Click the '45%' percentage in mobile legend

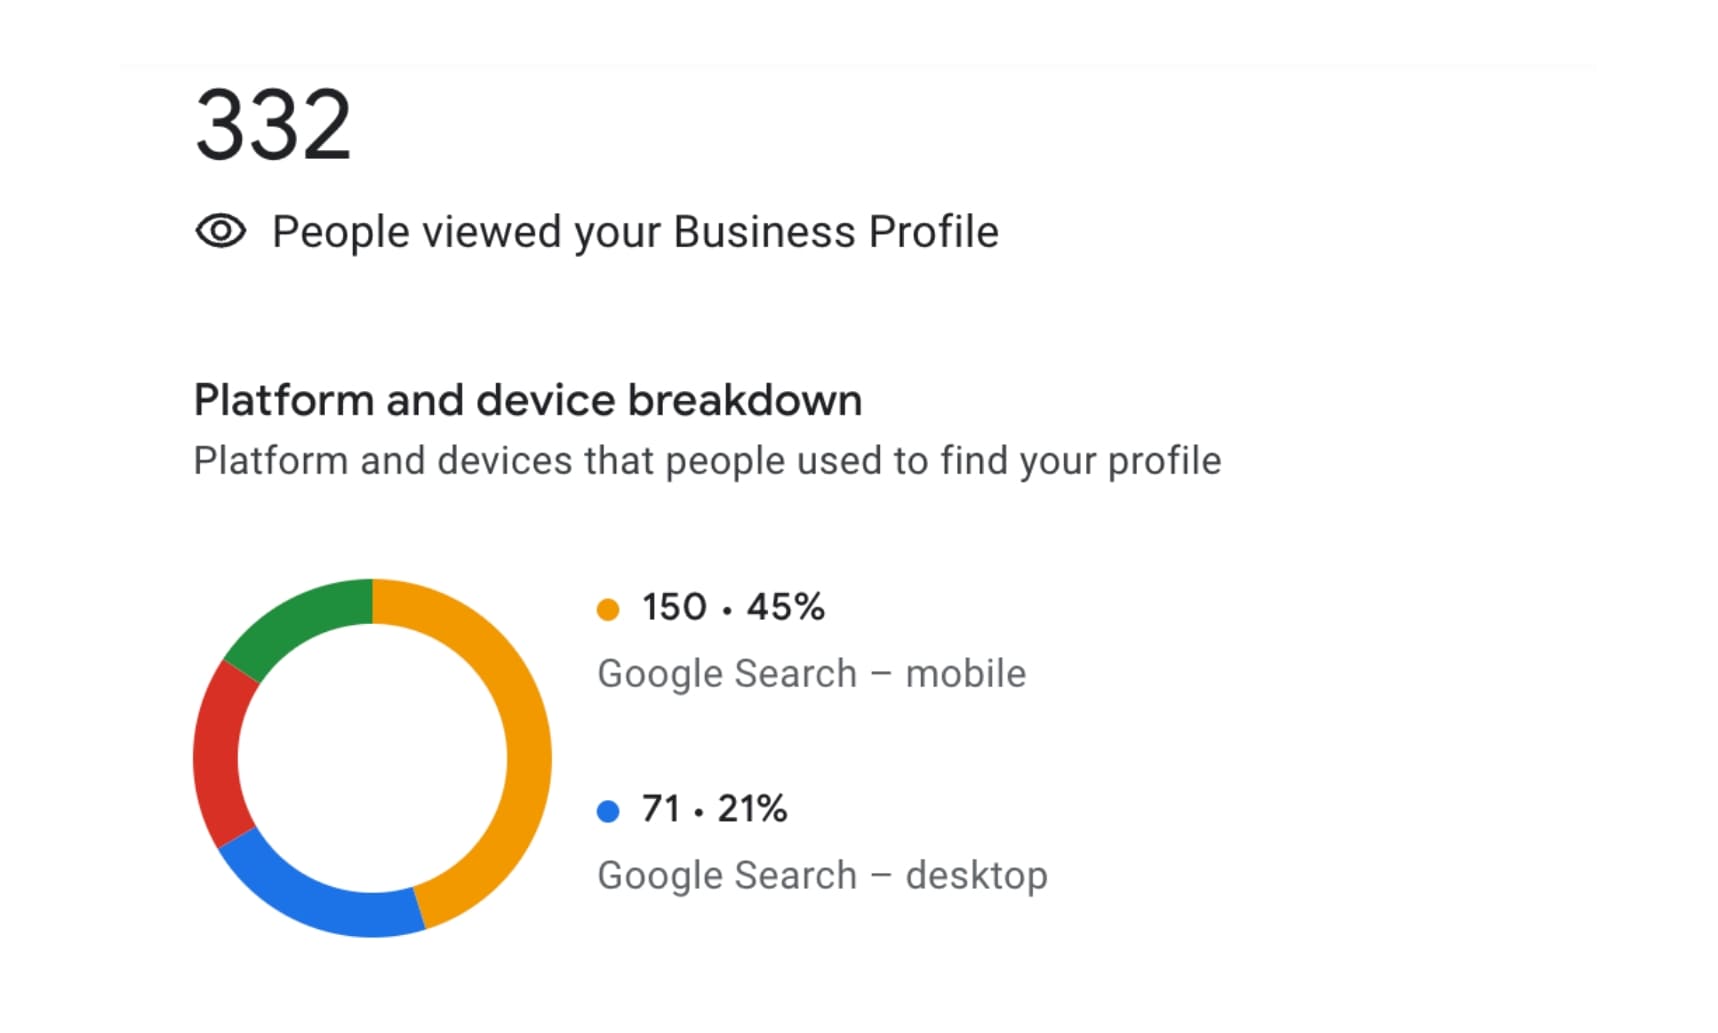click(785, 607)
